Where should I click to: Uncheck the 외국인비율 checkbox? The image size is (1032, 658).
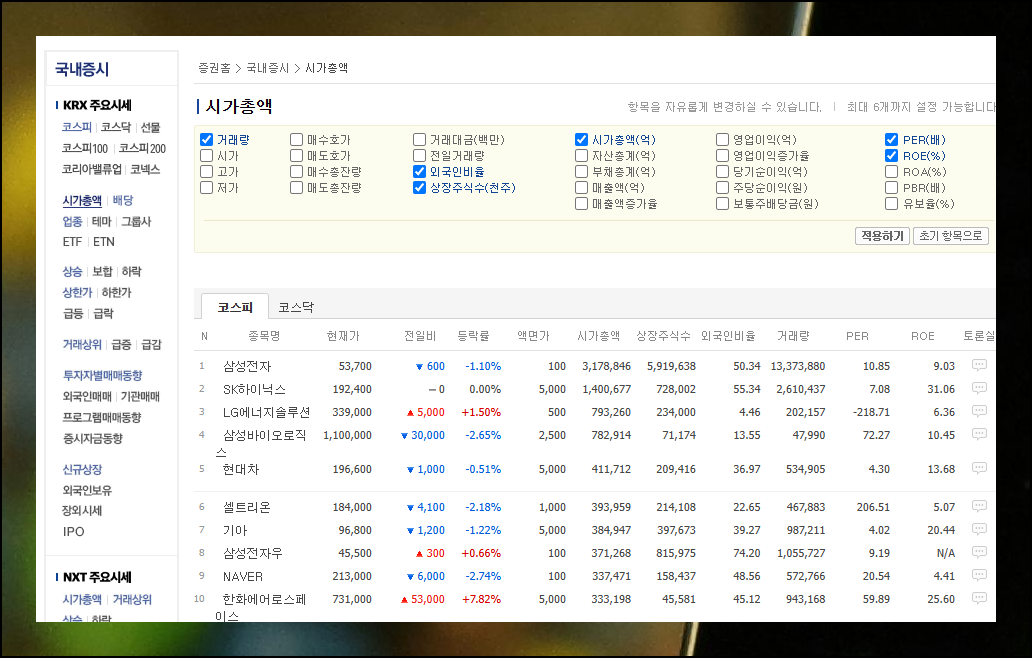[420, 171]
